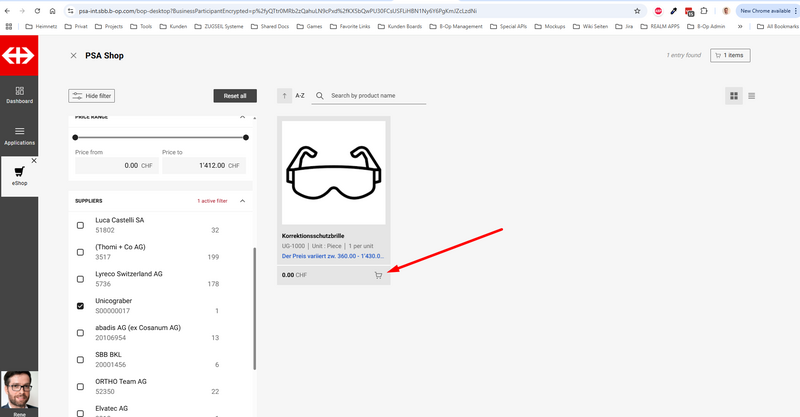Screen dimensions: 800x417
Task: Close the PSA Shop with X icon
Action: [x=74, y=56]
